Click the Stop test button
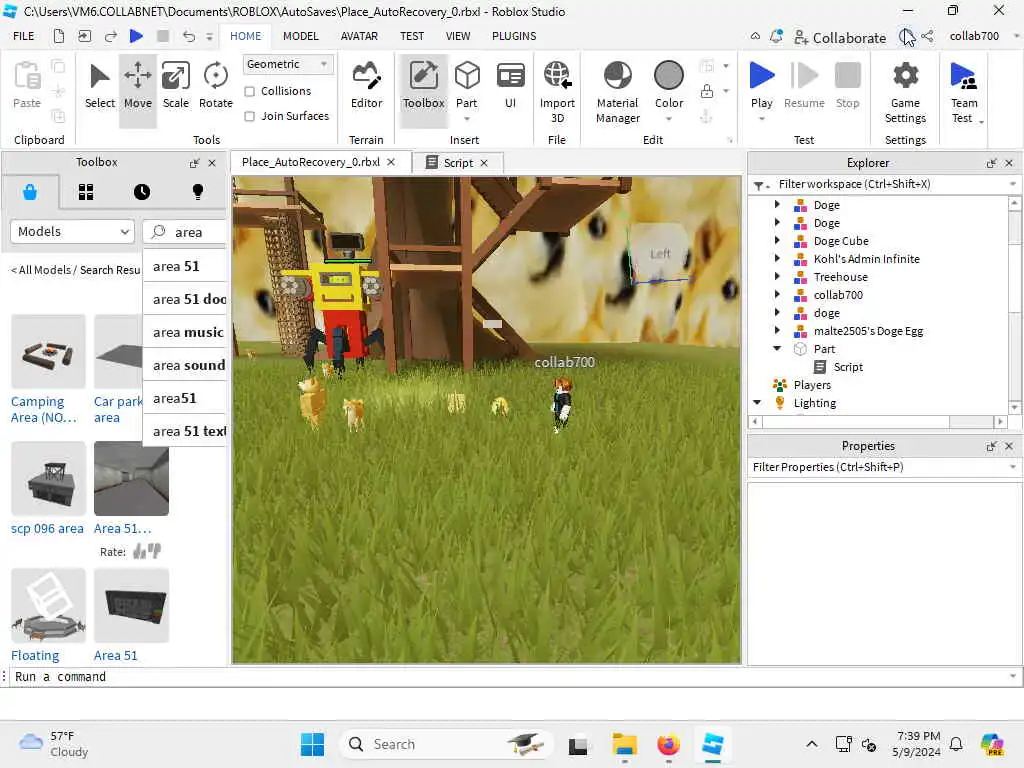This screenshot has width=1024, height=768. (848, 86)
